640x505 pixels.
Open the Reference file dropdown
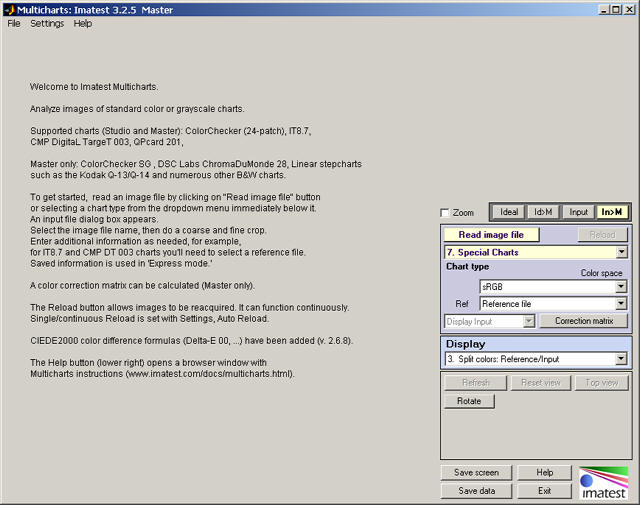point(553,304)
